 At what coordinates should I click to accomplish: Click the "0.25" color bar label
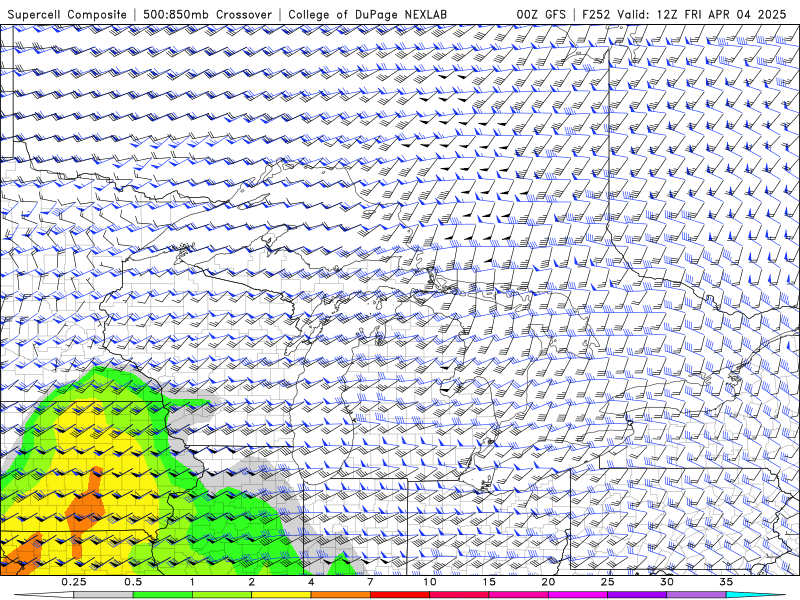74,582
